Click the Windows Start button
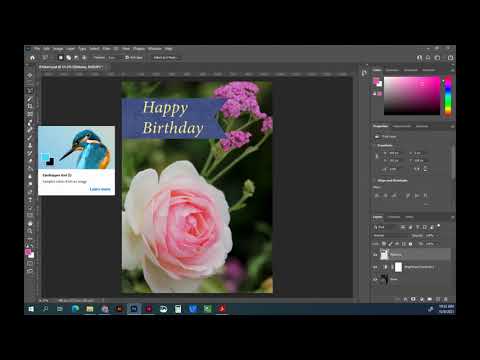Screen dimensions: 480x360 (x=31, y=309)
